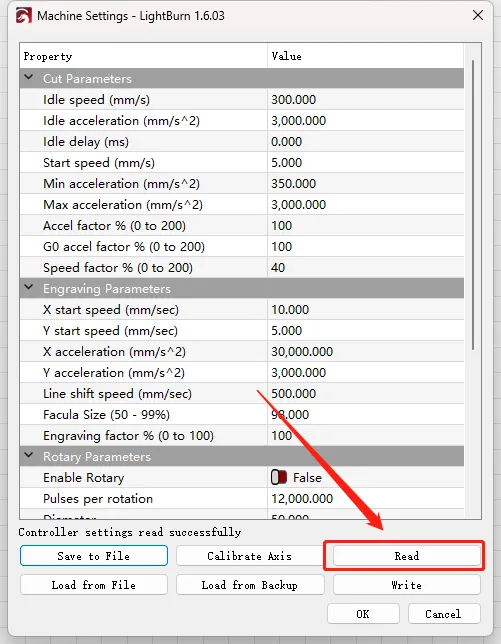Screen dimensions: 501x644
Task: Click the vertical scrollbar of settings list
Action: pos(473,205)
